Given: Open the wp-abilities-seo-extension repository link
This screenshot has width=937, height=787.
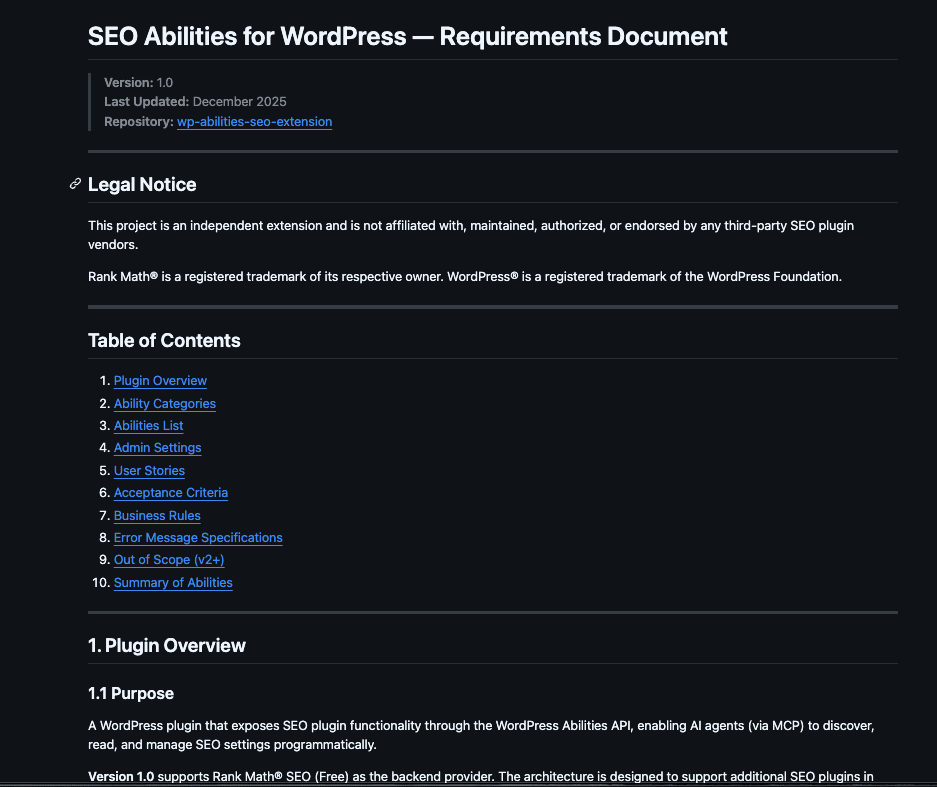Looking at the screenshot, I should pos(254,121).
